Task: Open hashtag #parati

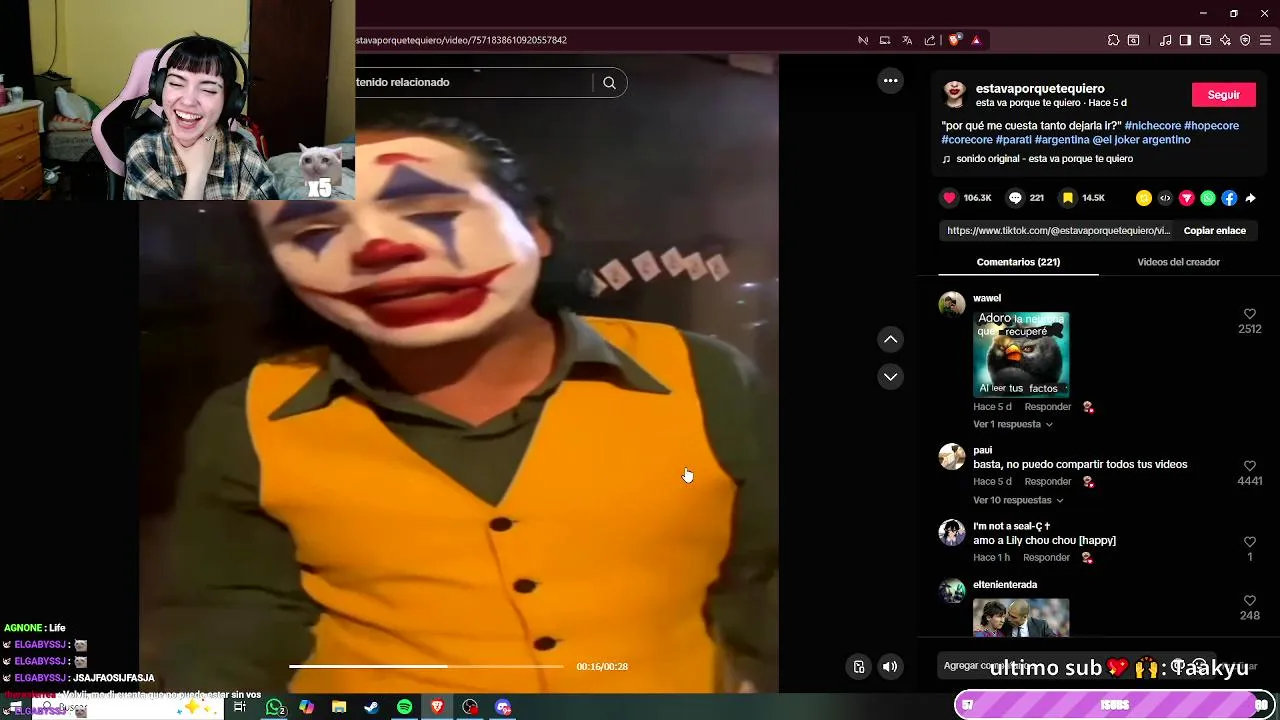Action: click(1013, 140)
